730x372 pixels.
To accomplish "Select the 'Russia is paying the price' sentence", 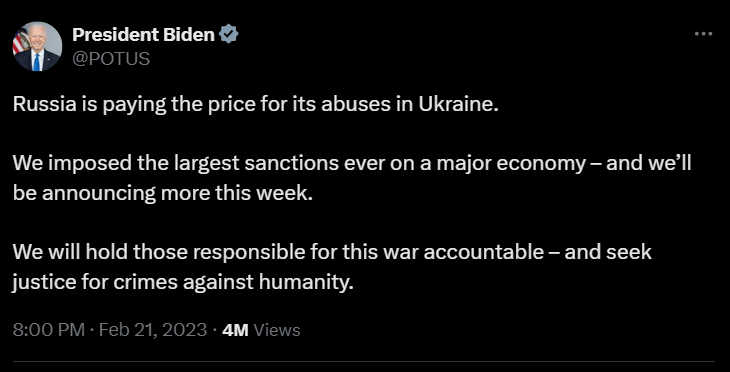I will click(x=256, y=105).
